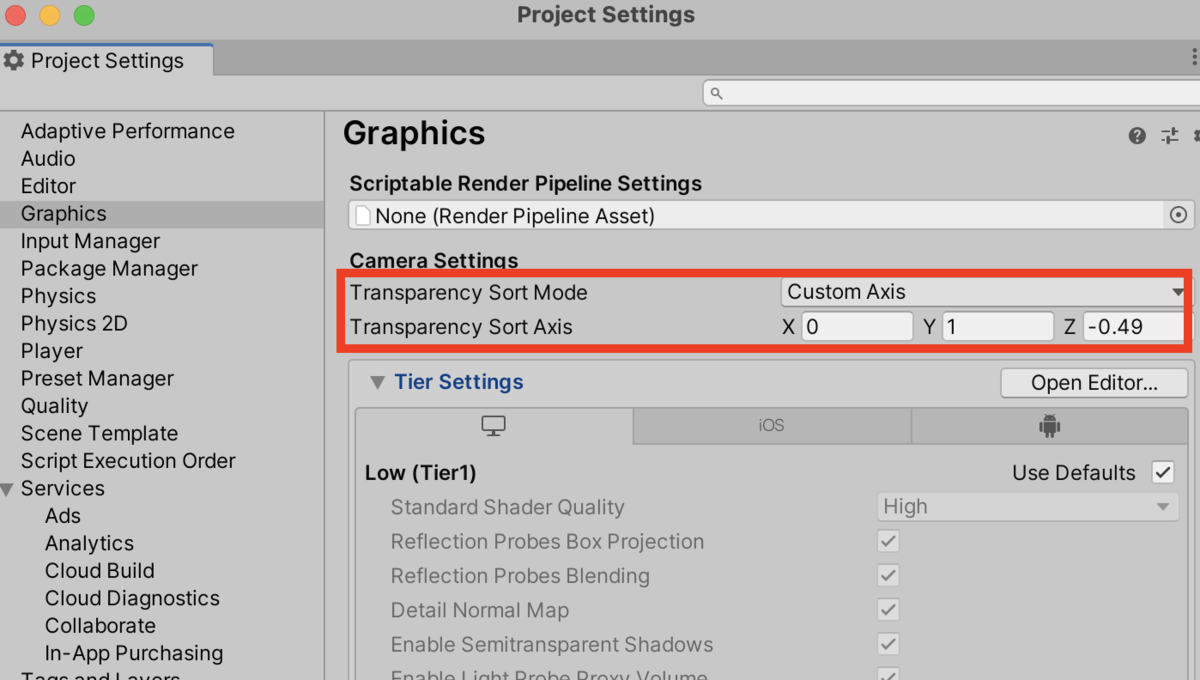Select the desktop platform tier tab
Viewport: 1200px width, 680px height.
click(493, 426)
